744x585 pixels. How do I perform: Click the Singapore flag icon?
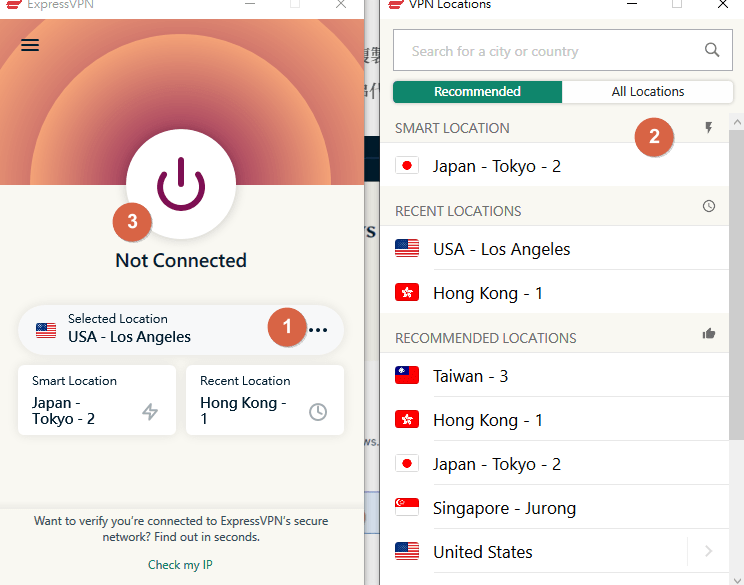tap(407, 507)
